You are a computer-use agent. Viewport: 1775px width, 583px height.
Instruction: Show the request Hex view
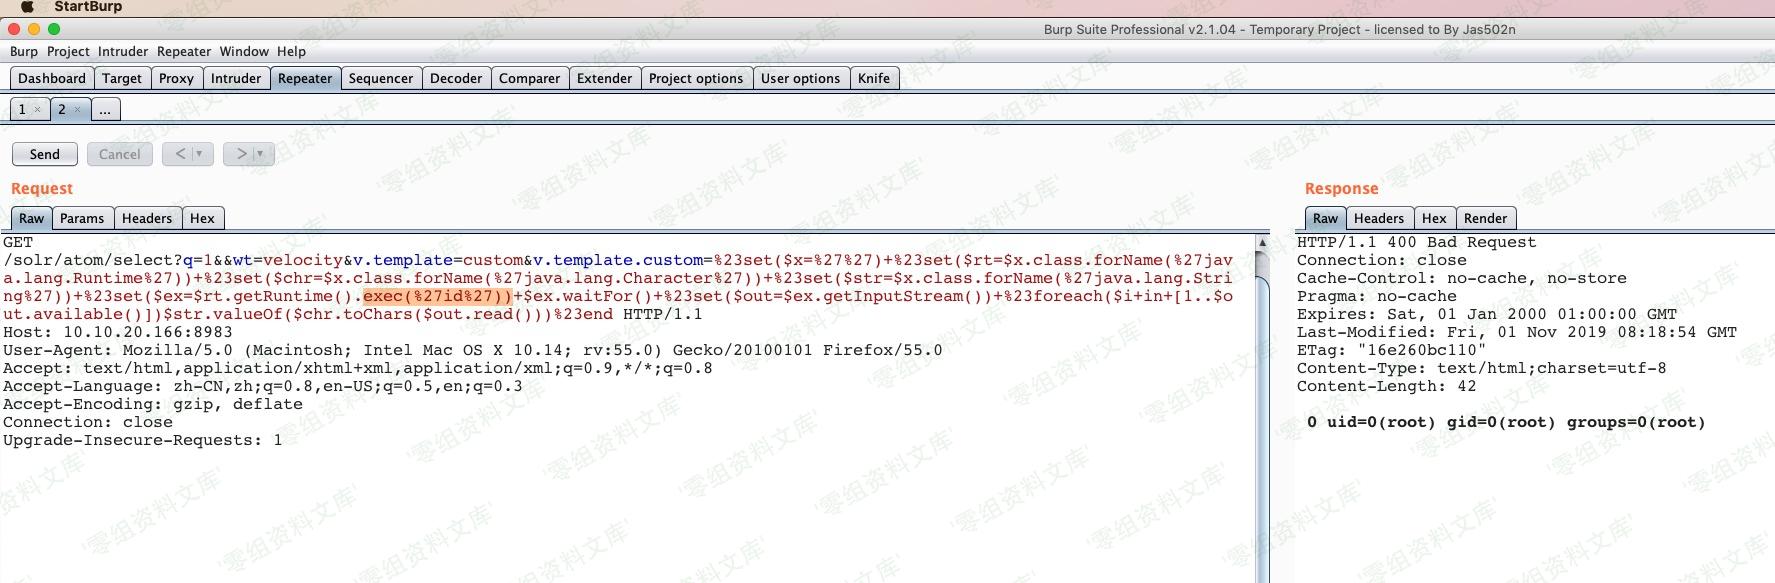tap(202, 218)
